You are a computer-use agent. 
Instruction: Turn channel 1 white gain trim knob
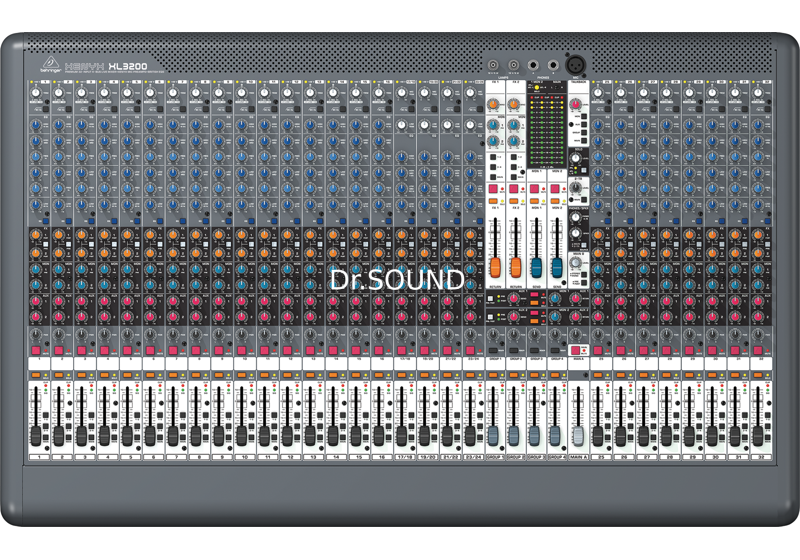(x=36, y=93)
